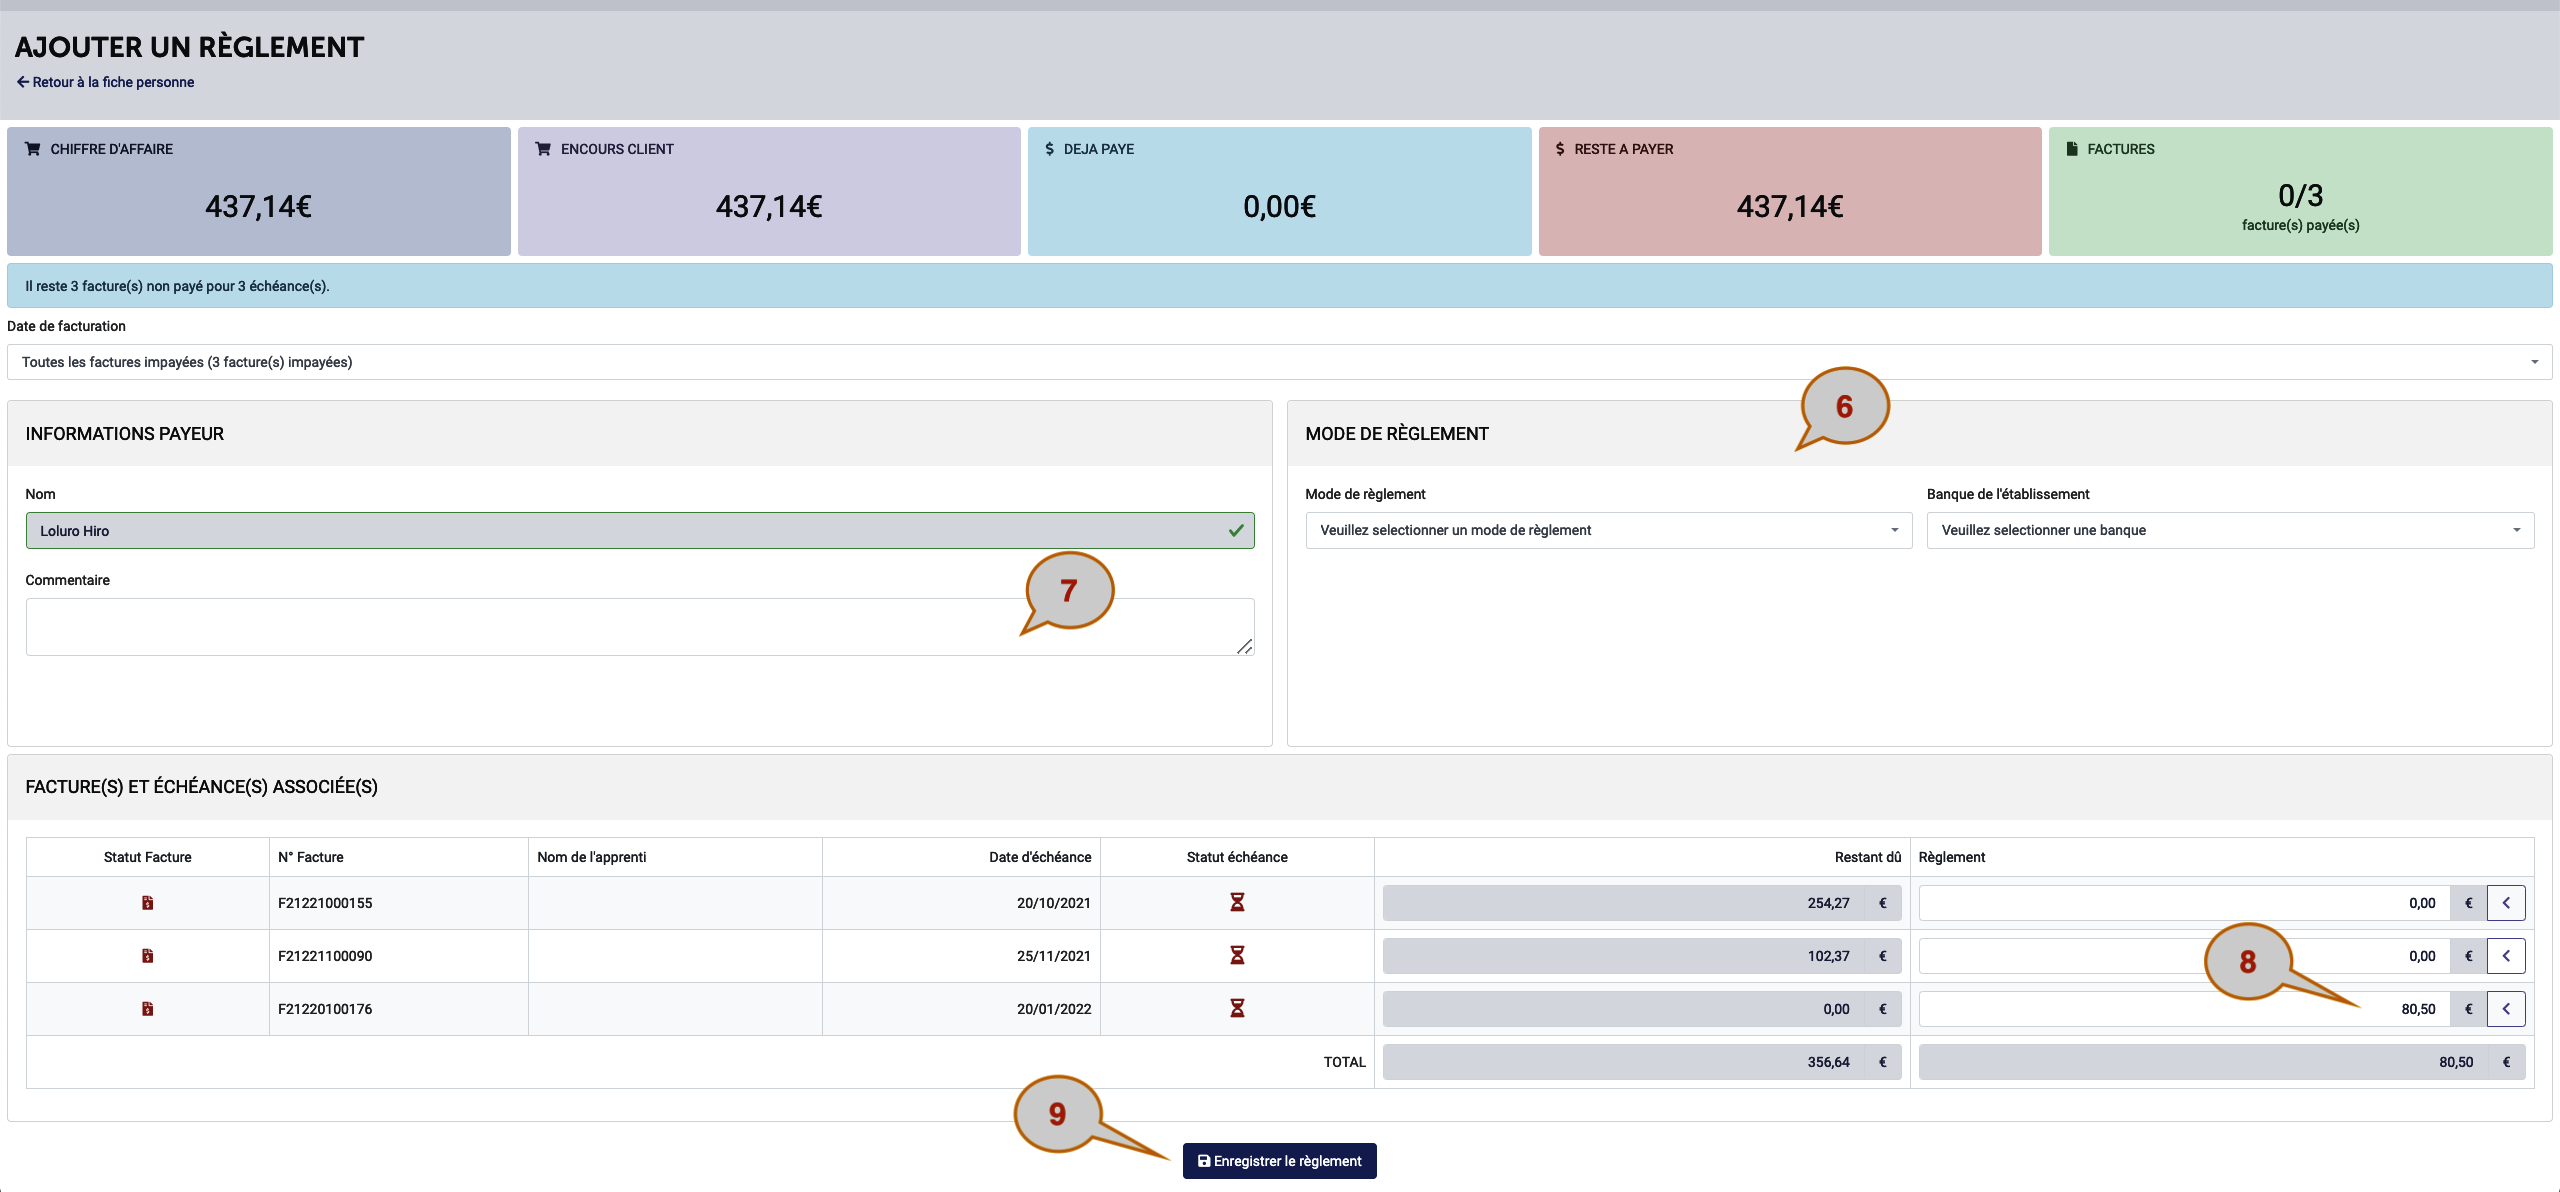Click the Retour à la fiche personne link
Image resolution: width=2560 pixels, height=1192 pixels.
click(105, 82)
